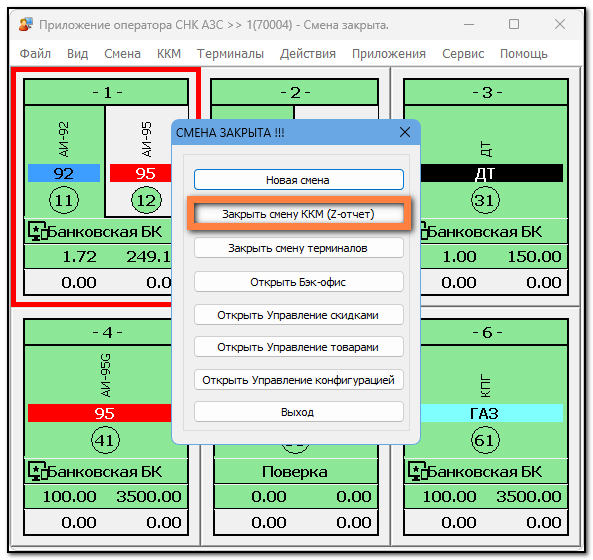Screen dimensions: 593x560
Task: Click value 1.72 on pump 1
Action: point(79,257)
